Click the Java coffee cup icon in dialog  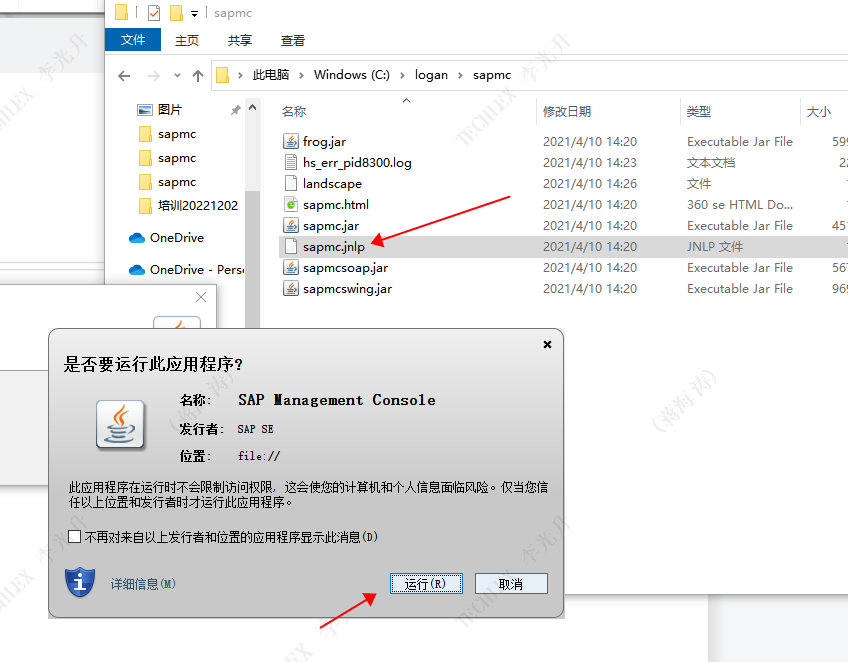tap(120, 425)
